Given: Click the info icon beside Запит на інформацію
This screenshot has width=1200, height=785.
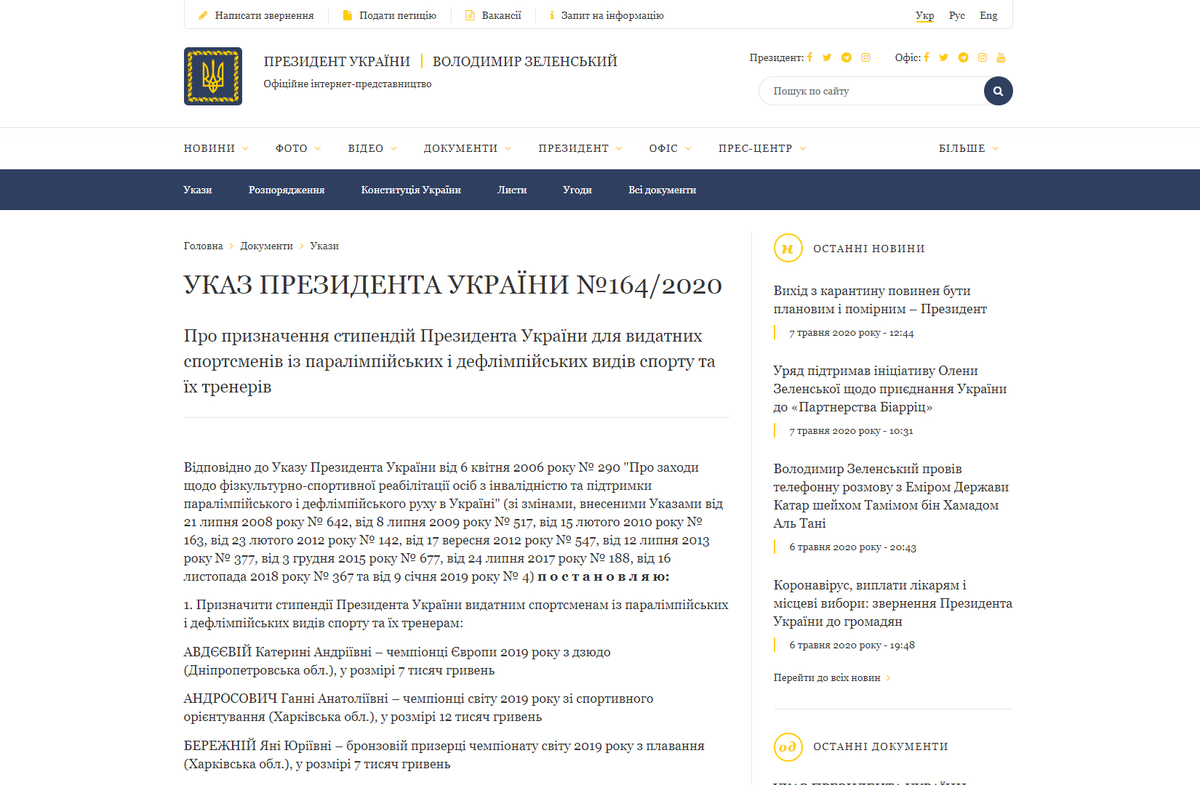Looking at the screenshot, I should coord(552,16).
